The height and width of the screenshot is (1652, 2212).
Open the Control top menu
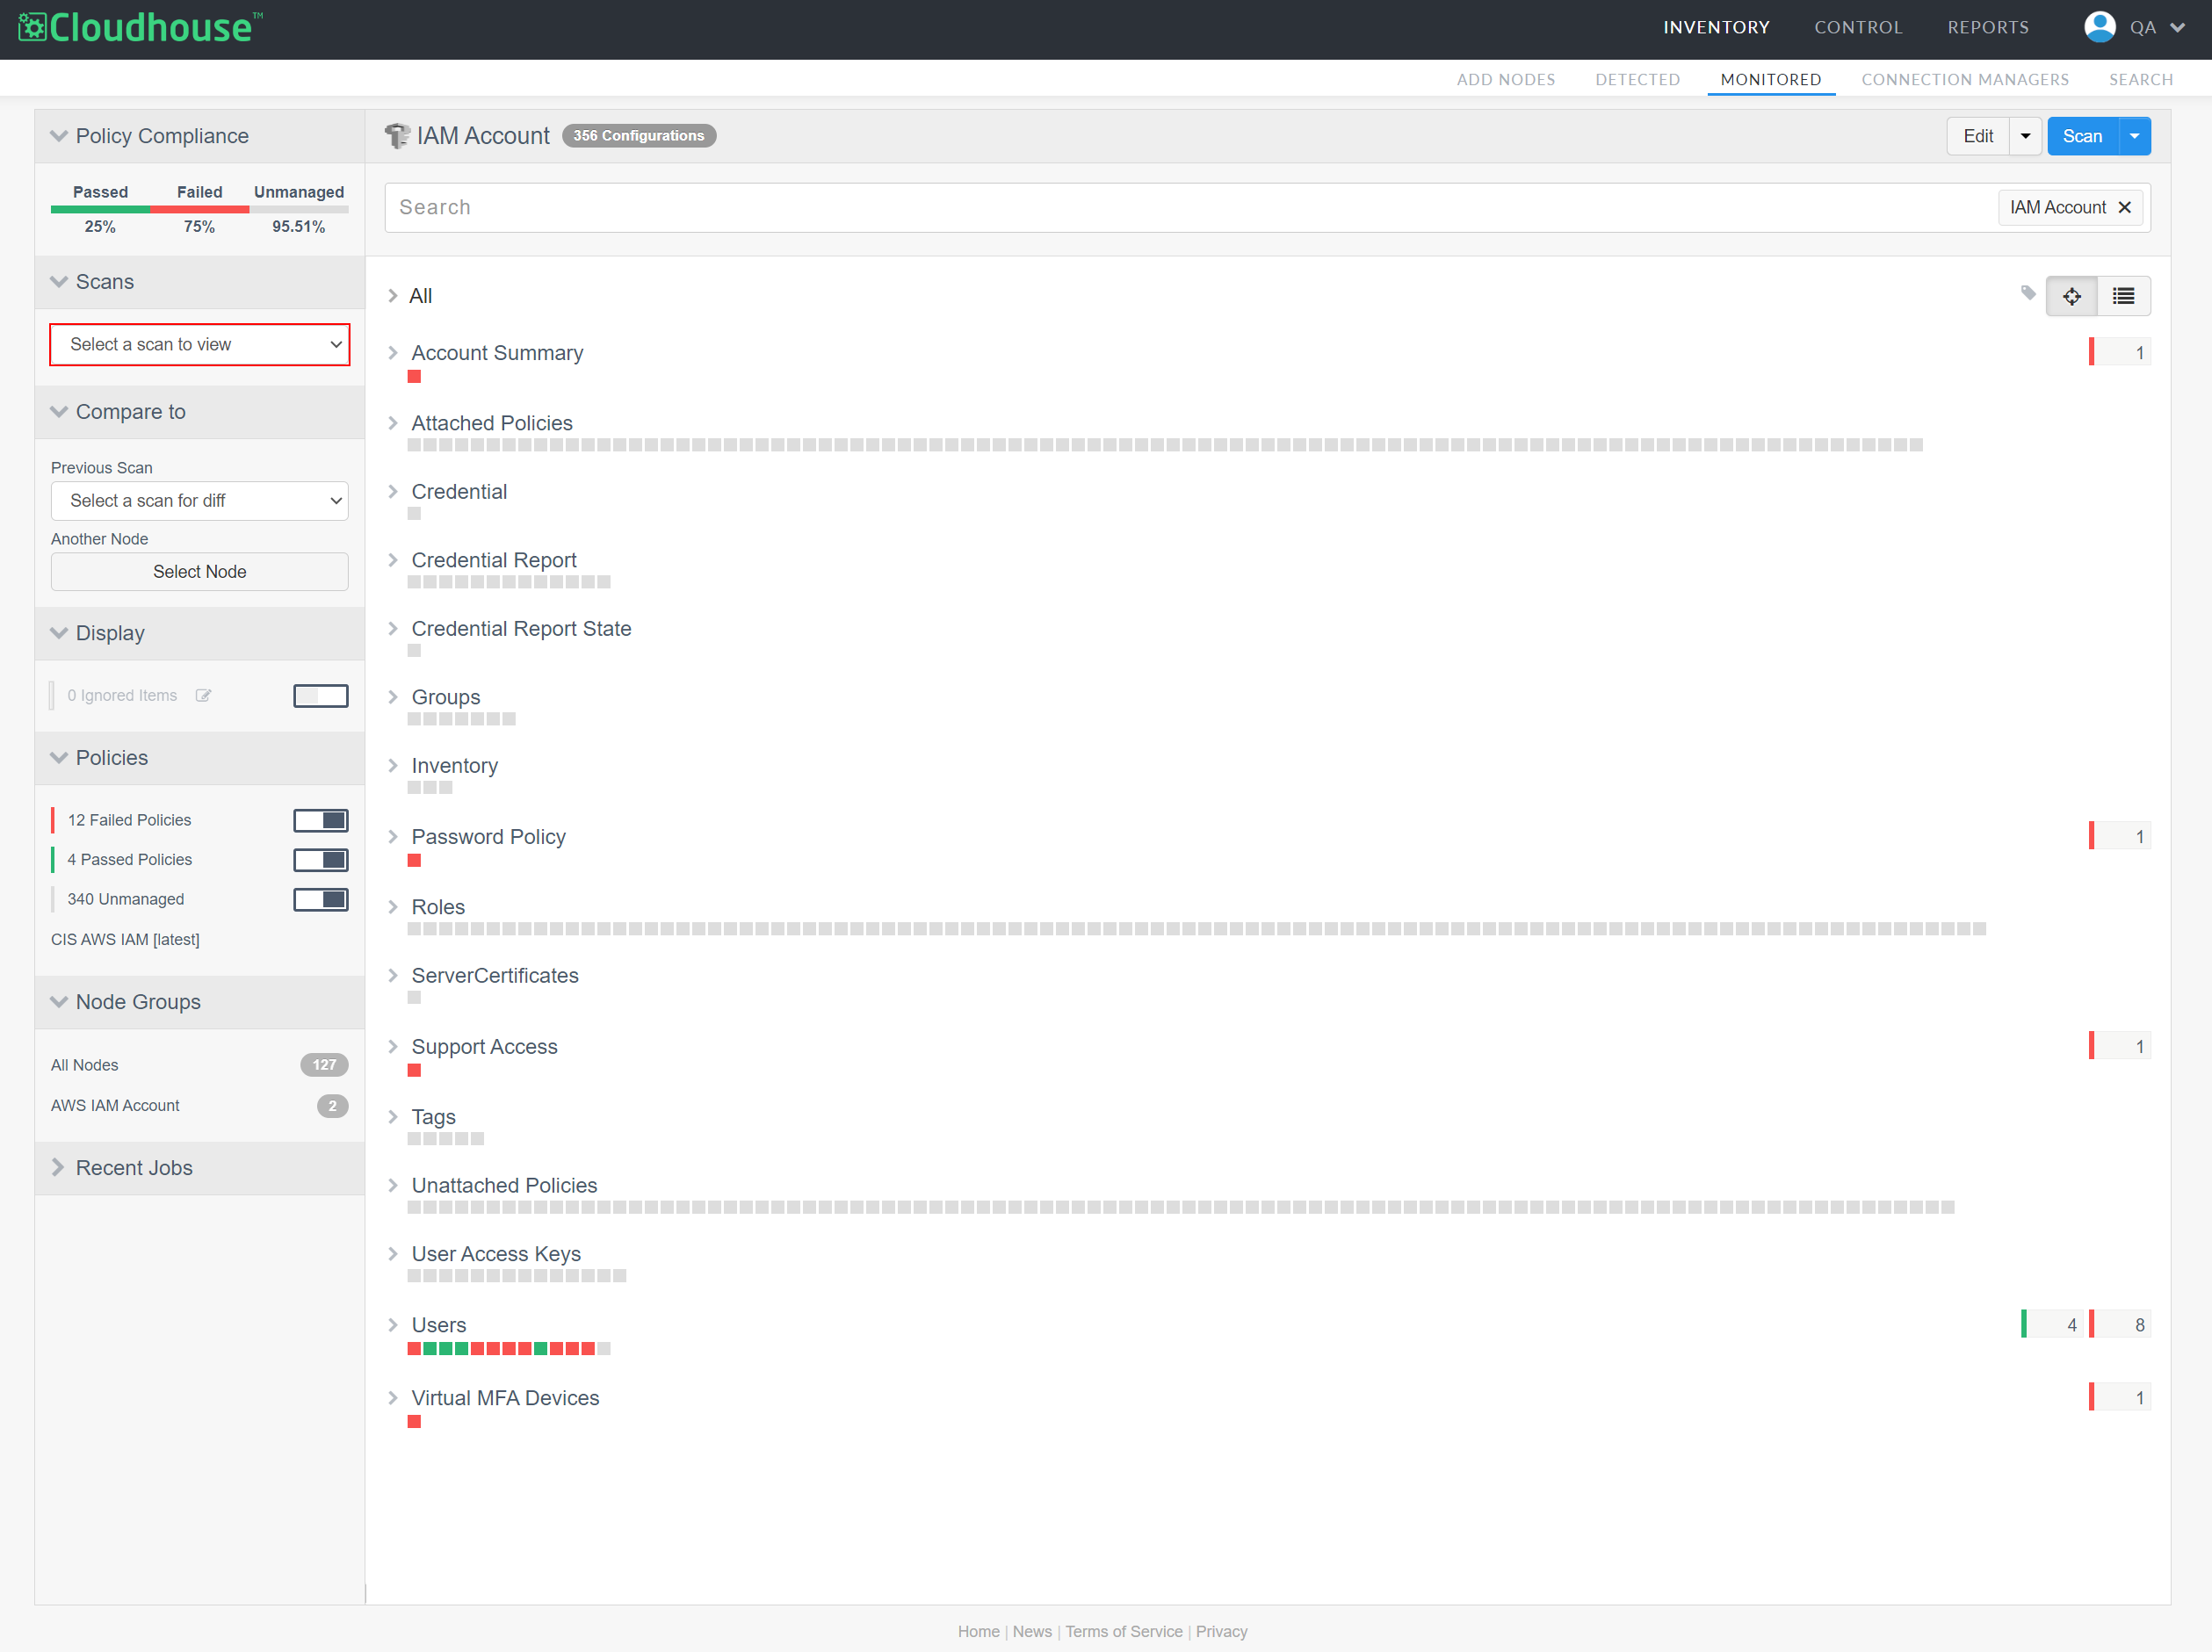[1858, 27]
